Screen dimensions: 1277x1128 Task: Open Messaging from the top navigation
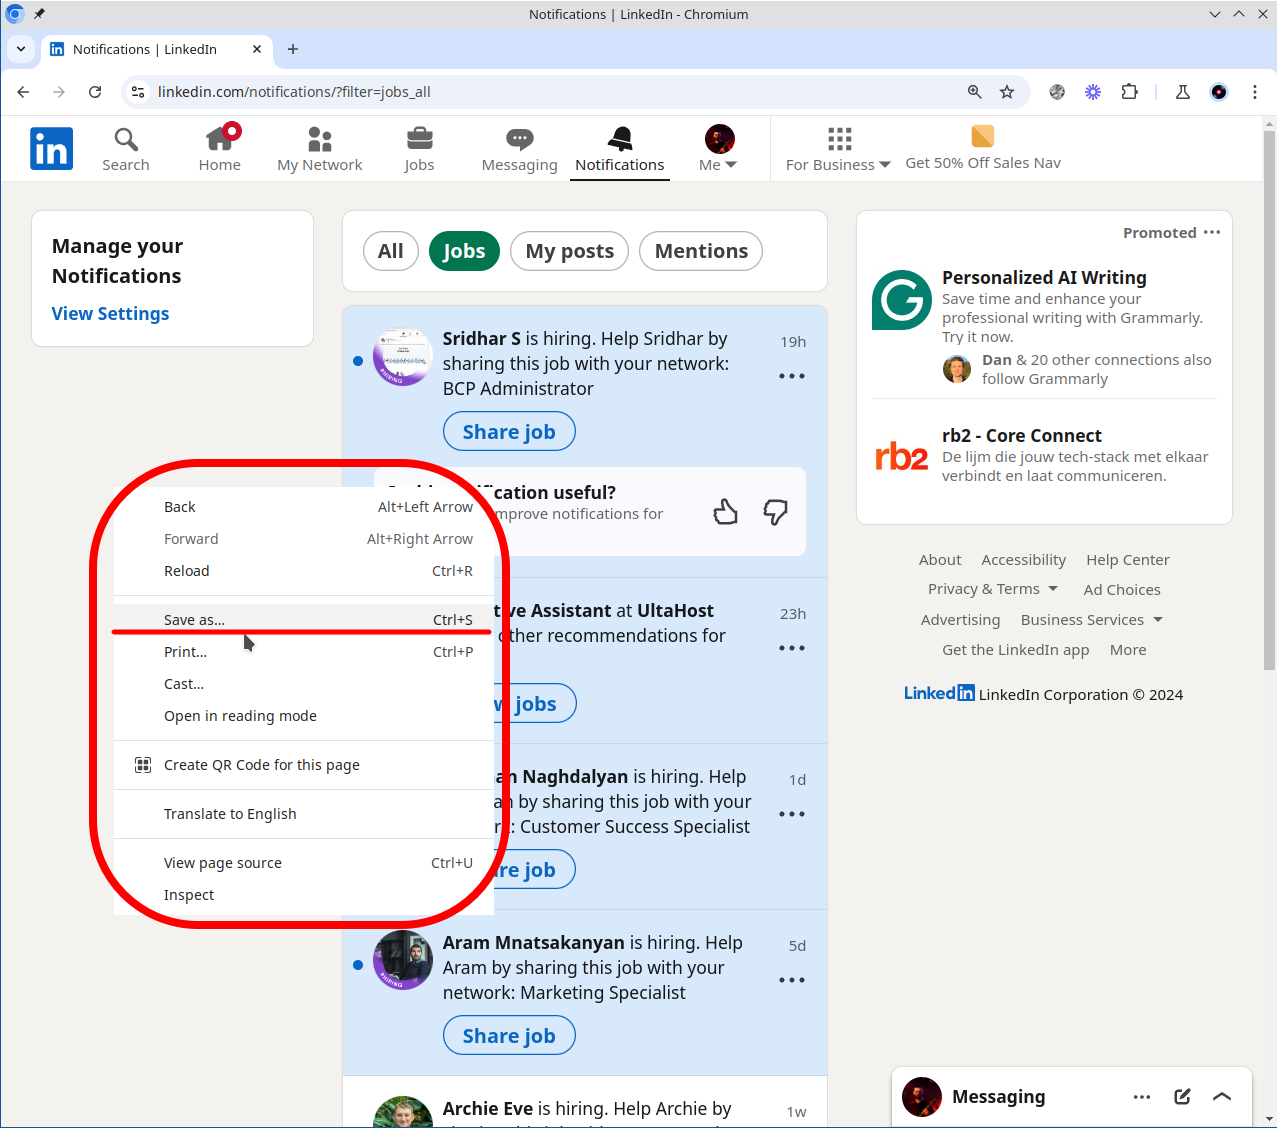519,149
